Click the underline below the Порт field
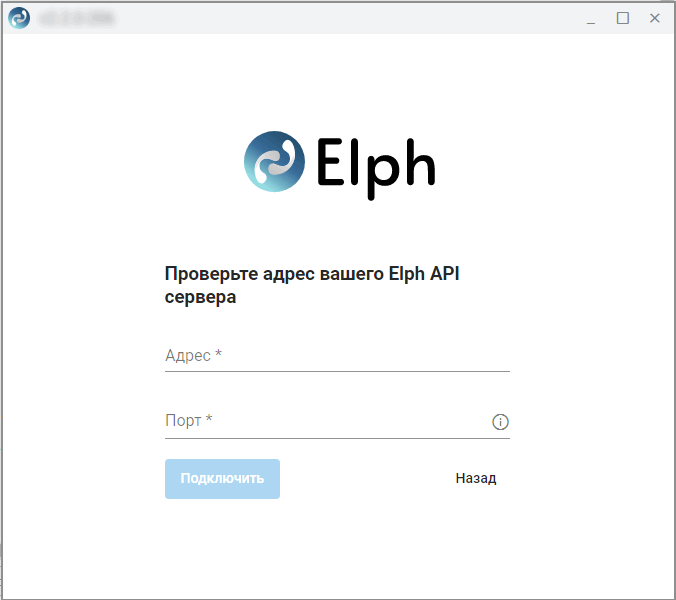Screen dimensions: 676x600 [x=337, y=438]
